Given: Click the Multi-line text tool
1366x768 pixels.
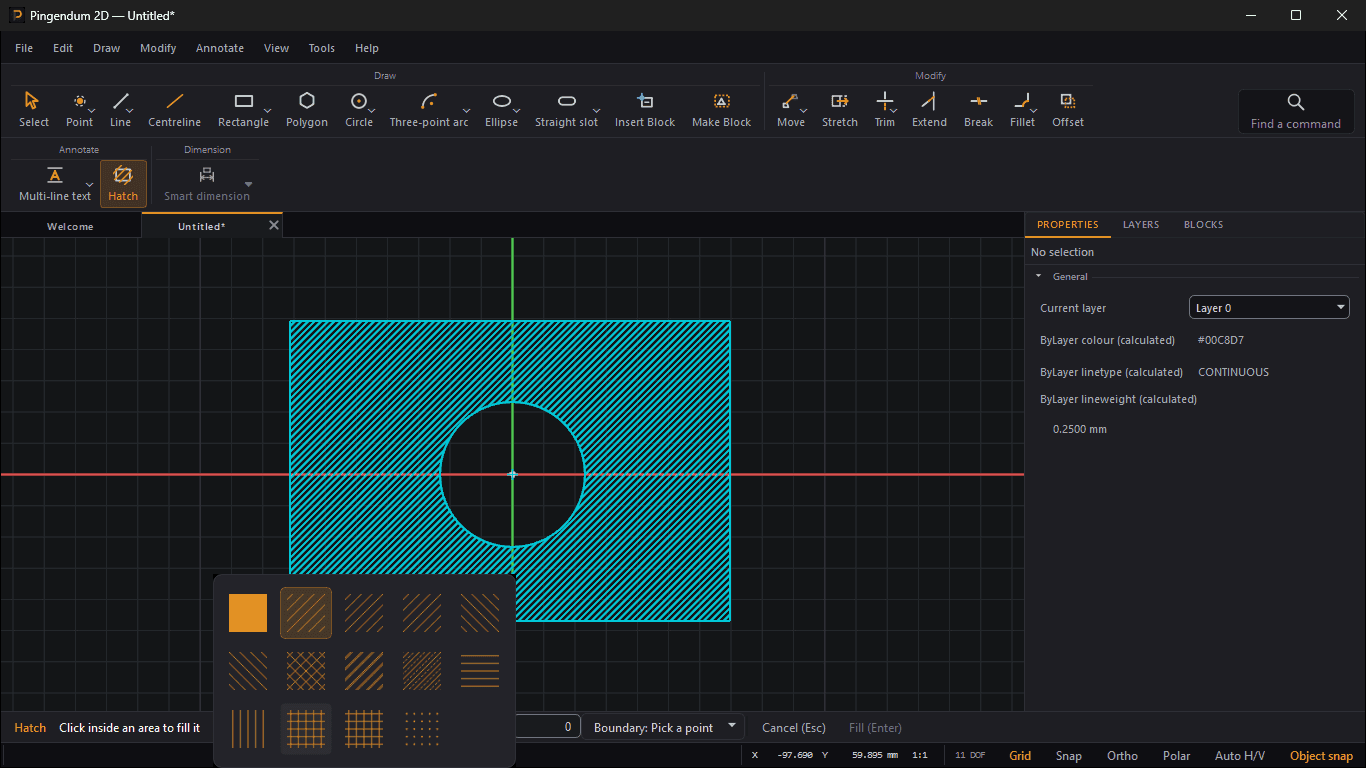Looking at the screenshot, I should [x=55, y=184].
